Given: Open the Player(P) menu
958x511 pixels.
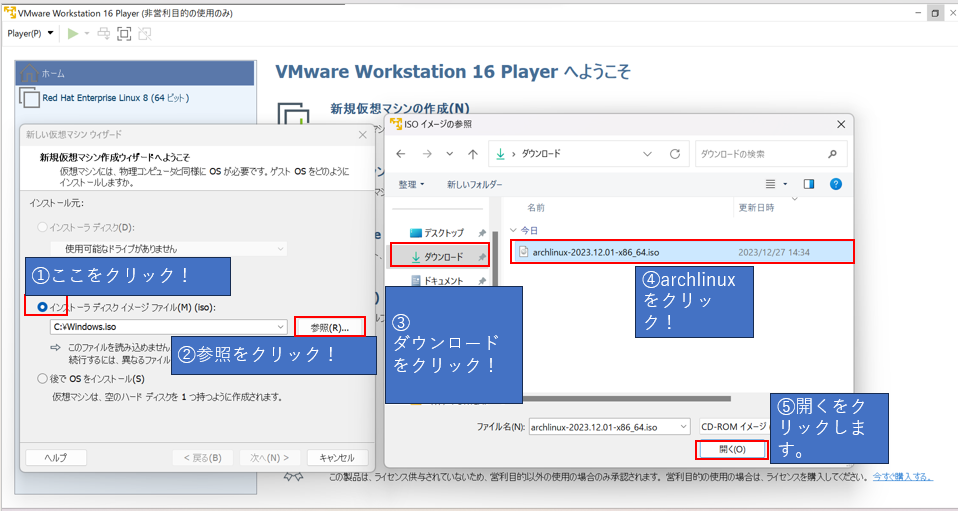Looking at the screenshot, I should pos(30,34).
